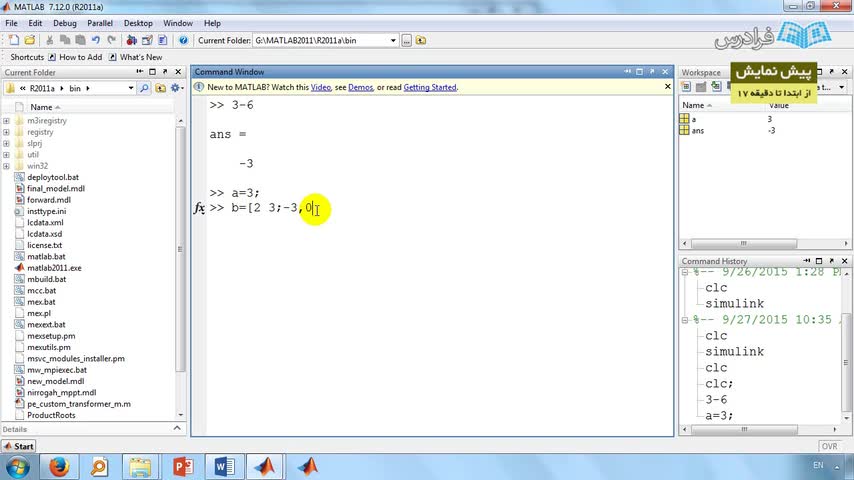Viewport: 854px width, 480px height.
Task: Click the What's New shortcut
Action: pyautogui.click(x=136, y=57)
